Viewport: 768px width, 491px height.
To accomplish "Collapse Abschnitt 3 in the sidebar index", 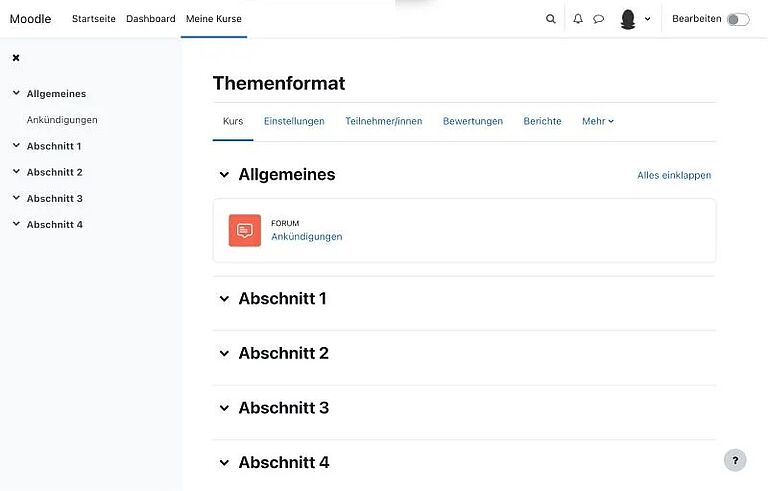I will point(16,198).
